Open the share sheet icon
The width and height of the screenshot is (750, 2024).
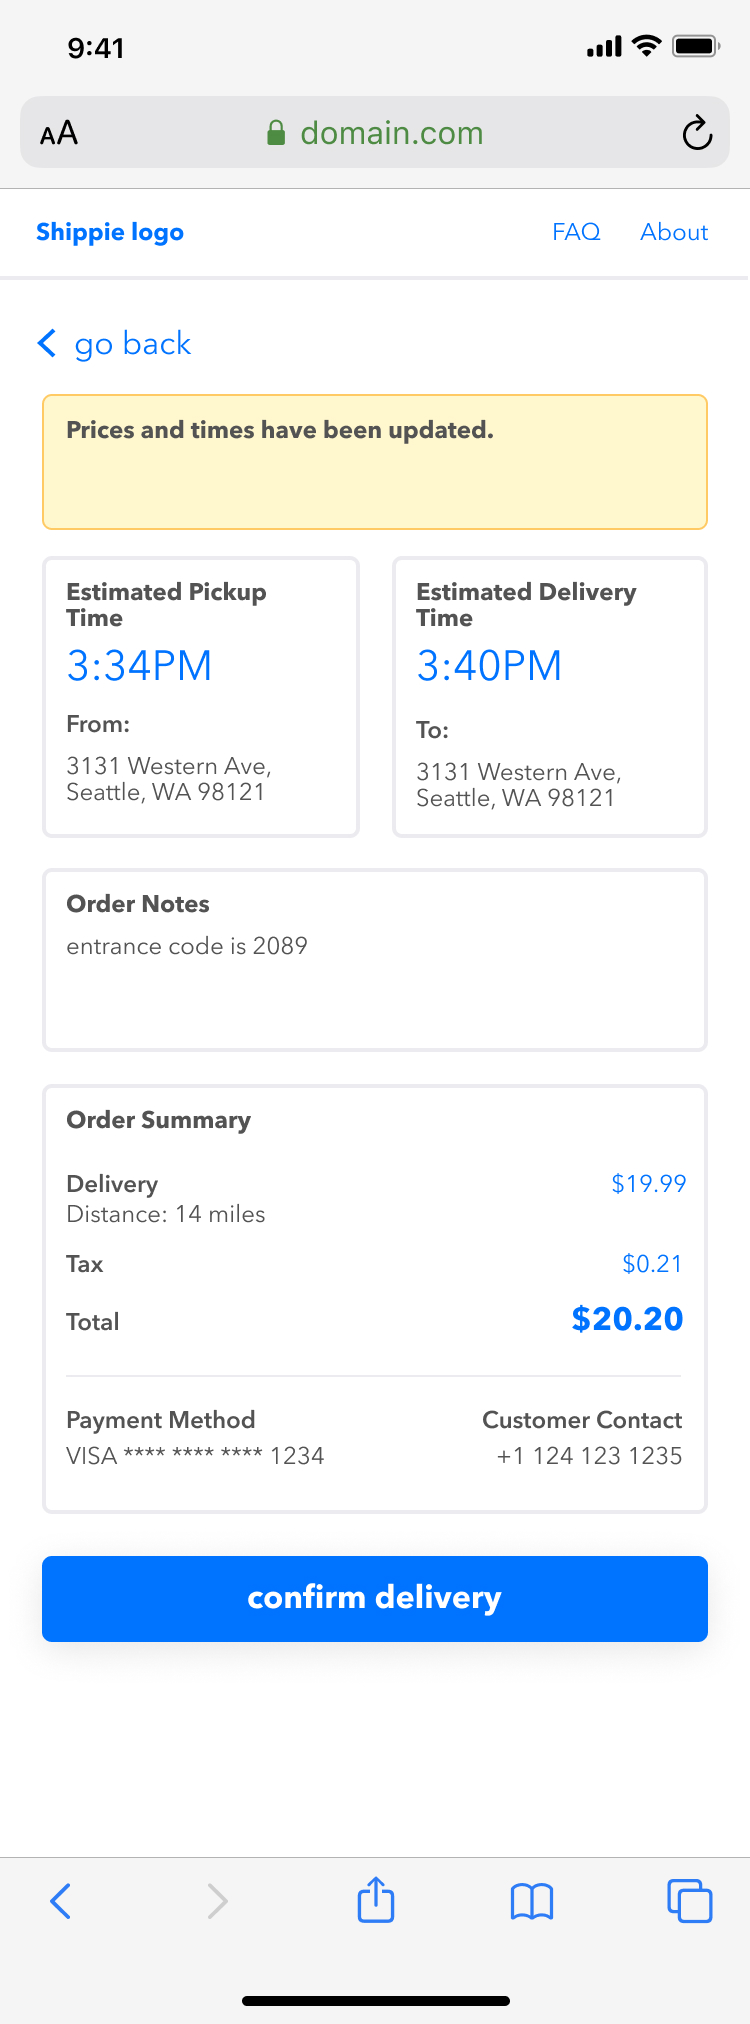[x=376, y=1899]
